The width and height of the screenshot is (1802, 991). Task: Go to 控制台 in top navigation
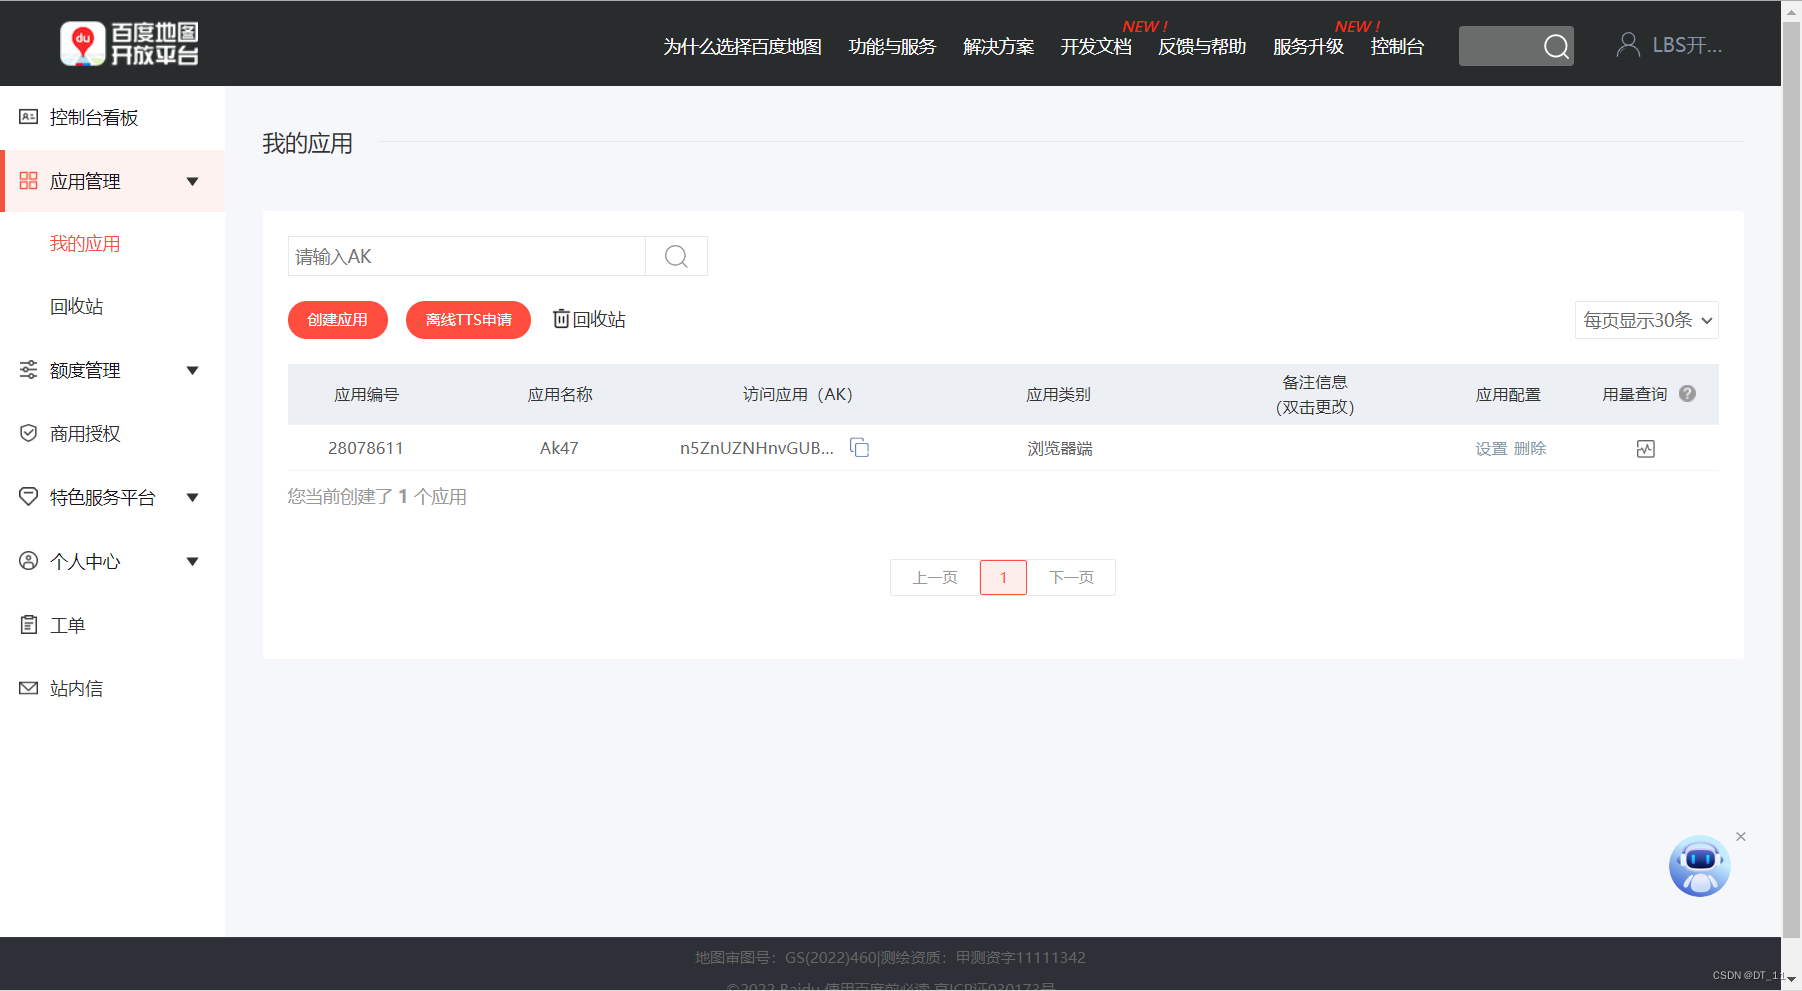coord(1397,47)
